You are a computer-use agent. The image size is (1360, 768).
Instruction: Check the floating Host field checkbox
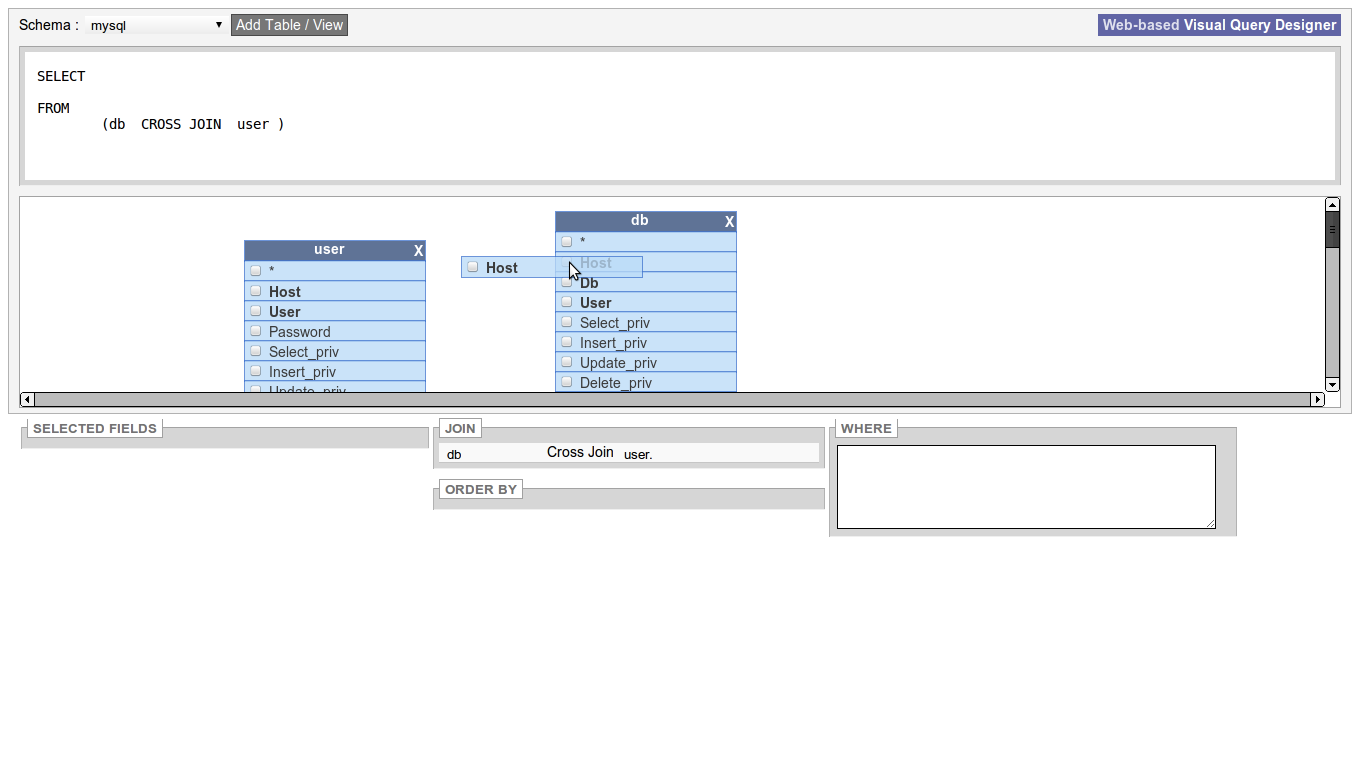pyautogui.click(x=472, y=266)
